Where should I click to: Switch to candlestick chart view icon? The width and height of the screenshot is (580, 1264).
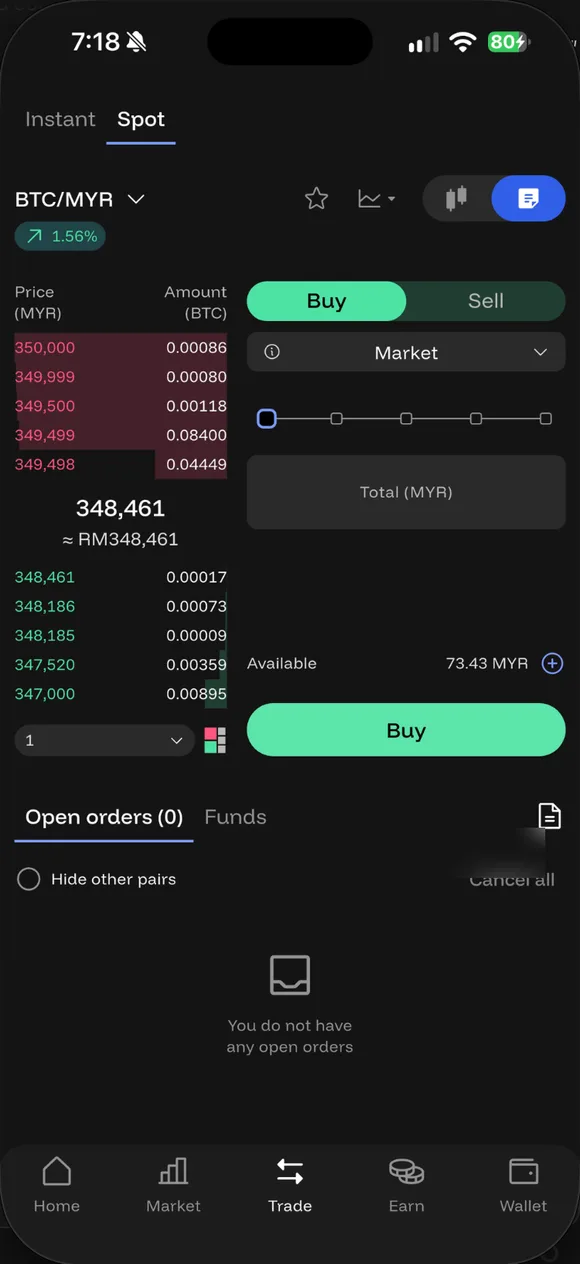coord(457,199)
